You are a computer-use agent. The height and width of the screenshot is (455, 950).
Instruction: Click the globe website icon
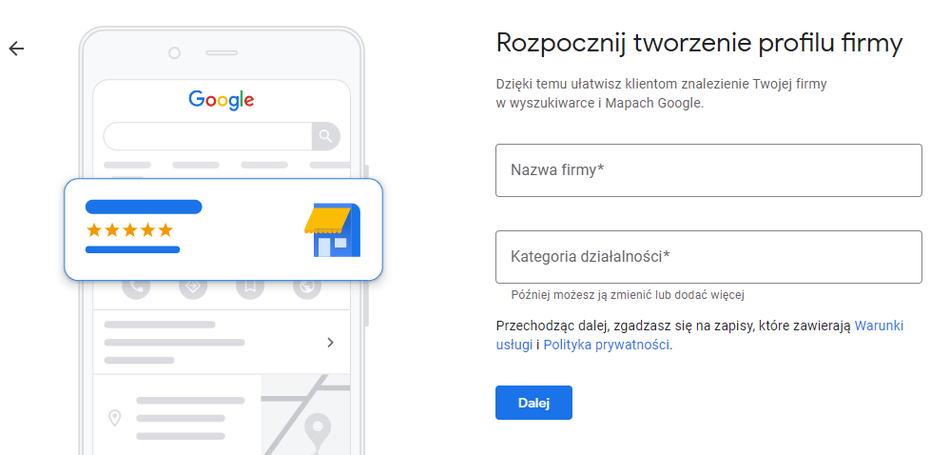307,287
